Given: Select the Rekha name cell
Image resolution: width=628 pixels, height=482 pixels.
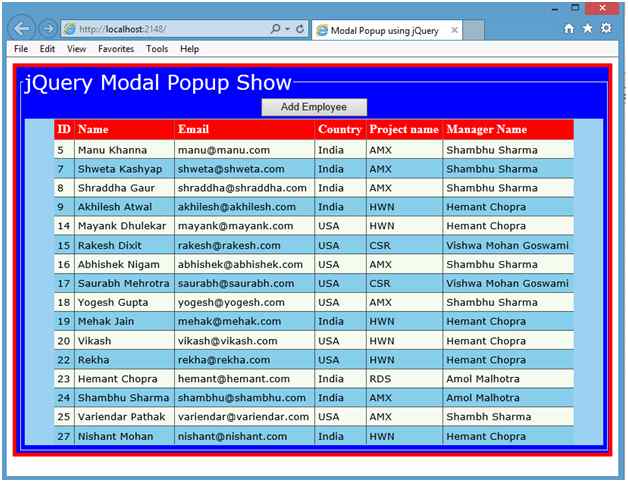Looking at the screenshot, I should [x=124, y=360].
